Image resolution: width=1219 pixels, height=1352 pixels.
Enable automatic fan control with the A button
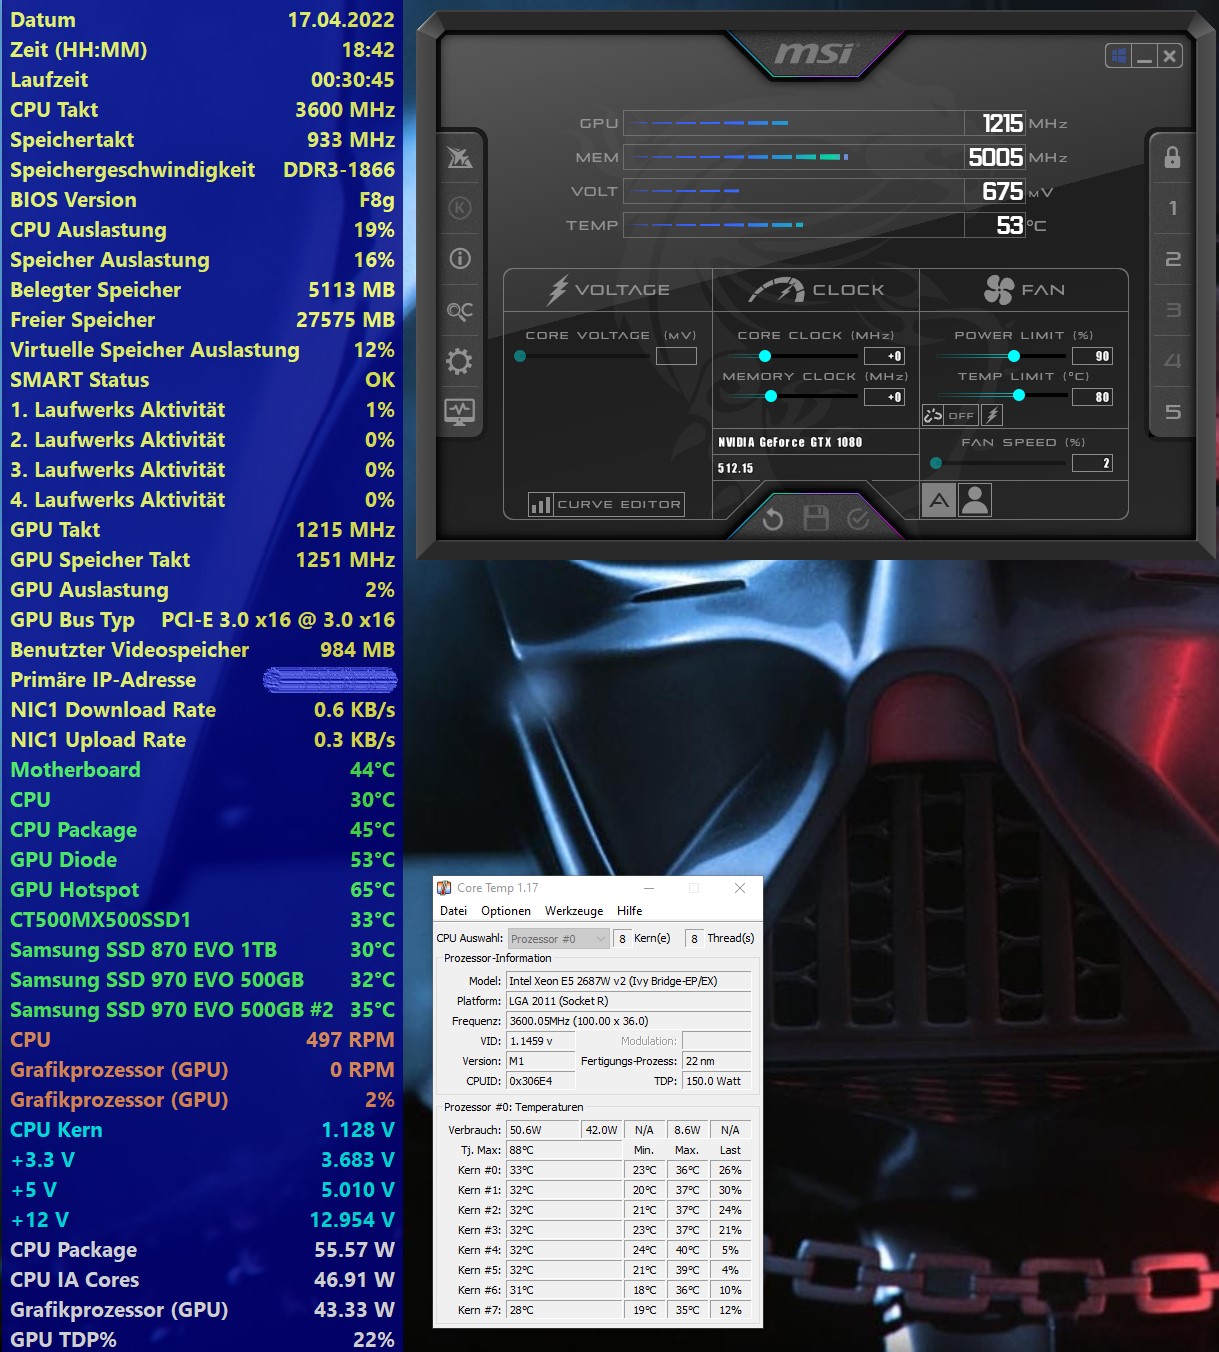(937, 499)
